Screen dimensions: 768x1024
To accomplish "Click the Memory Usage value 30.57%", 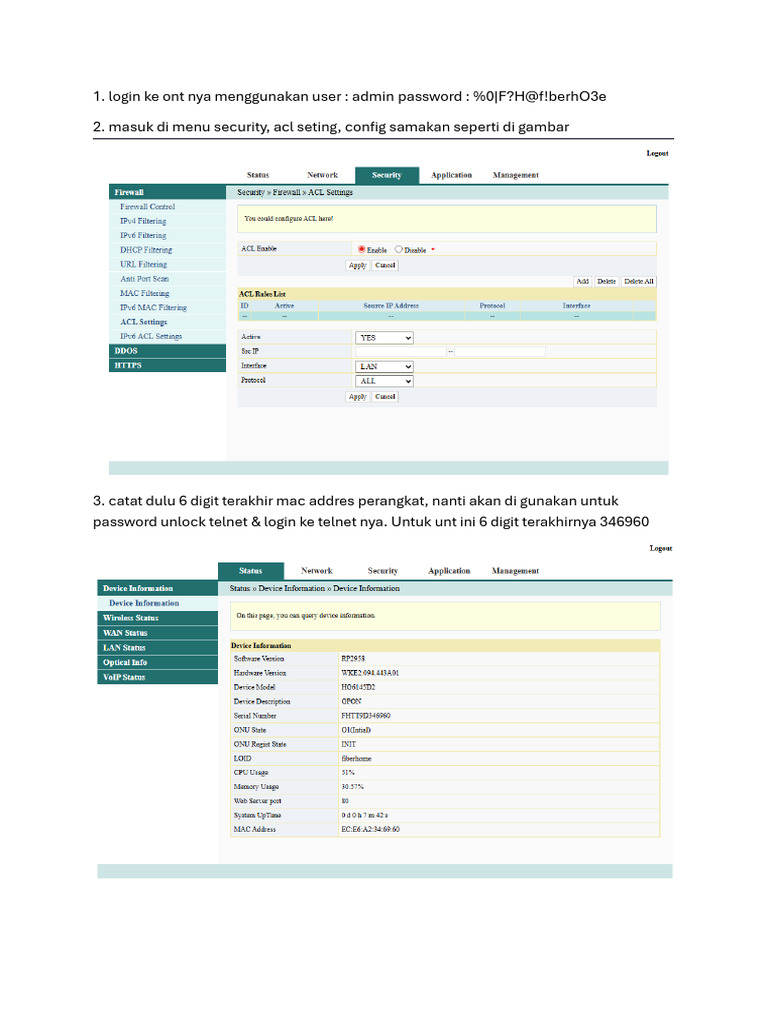I will [353, 787].
